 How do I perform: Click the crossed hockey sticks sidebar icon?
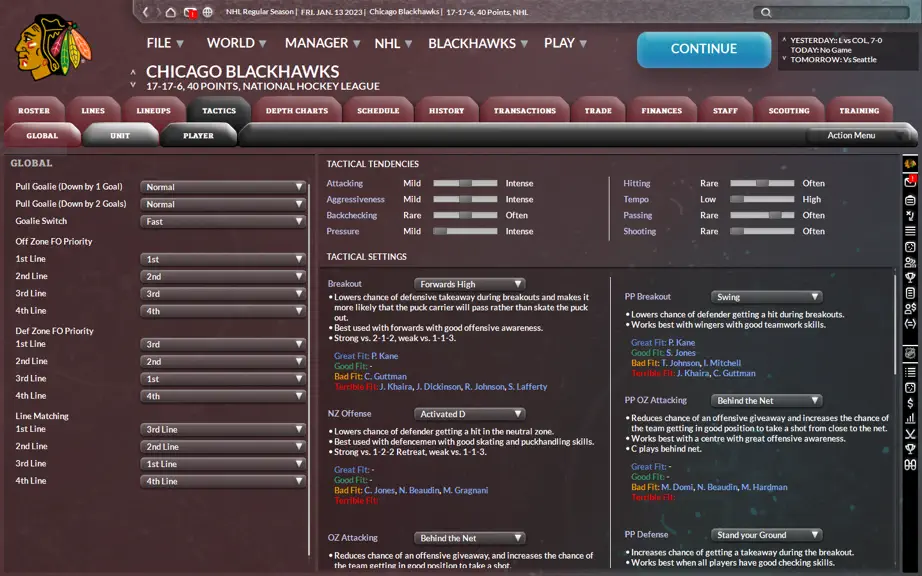point(910,434)
